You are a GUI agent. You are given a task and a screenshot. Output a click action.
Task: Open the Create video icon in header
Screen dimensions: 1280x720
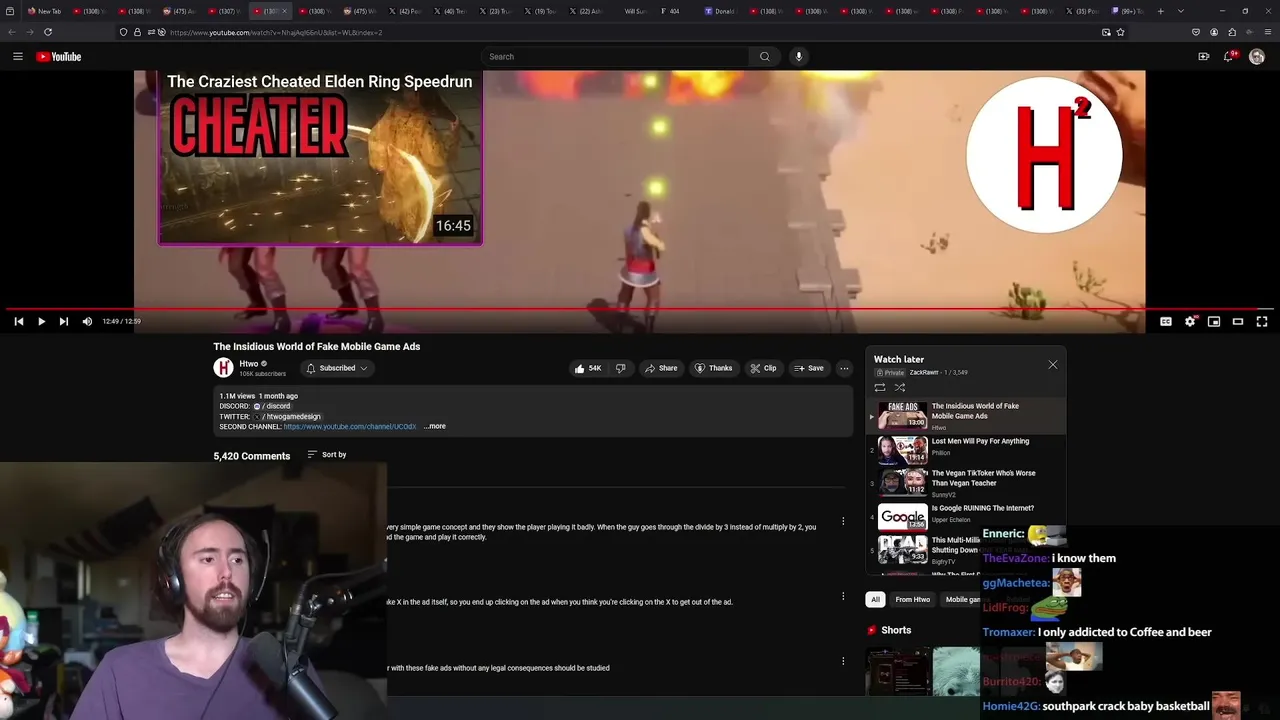(1203, 57)
